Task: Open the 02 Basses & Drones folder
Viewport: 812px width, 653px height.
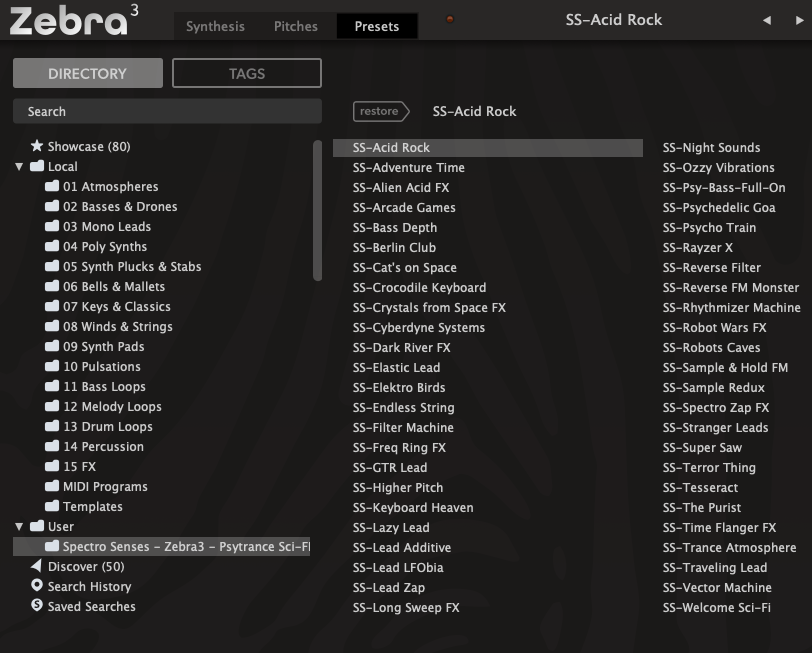Action: tap(120, 207)
